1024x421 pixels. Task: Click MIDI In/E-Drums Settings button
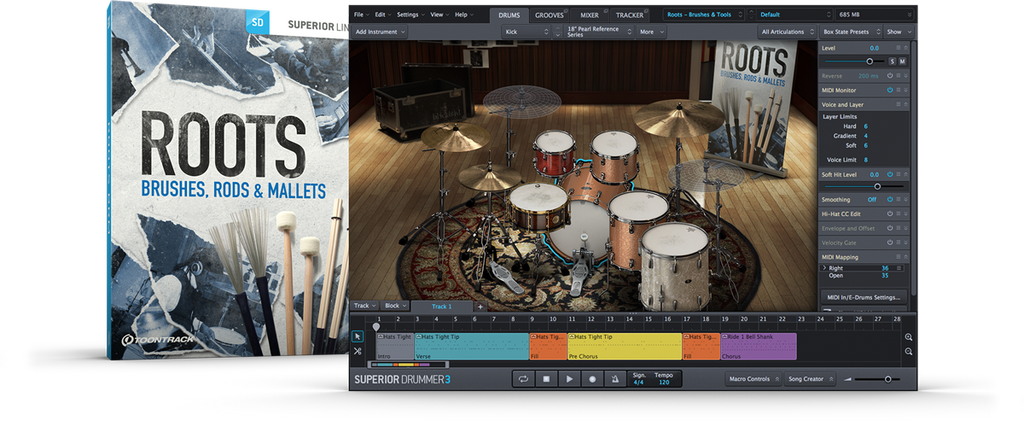[863, 297]
